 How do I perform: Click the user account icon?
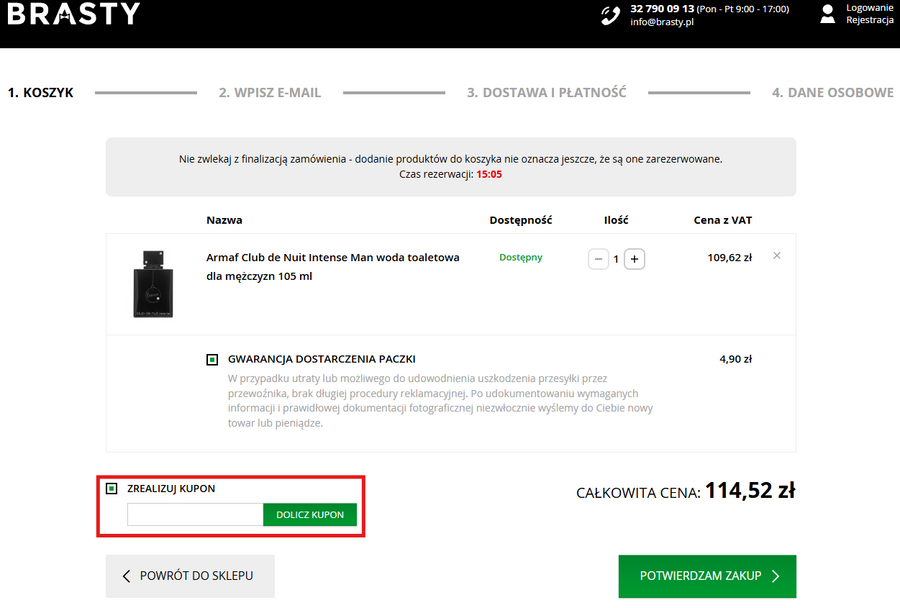point(827,14)
